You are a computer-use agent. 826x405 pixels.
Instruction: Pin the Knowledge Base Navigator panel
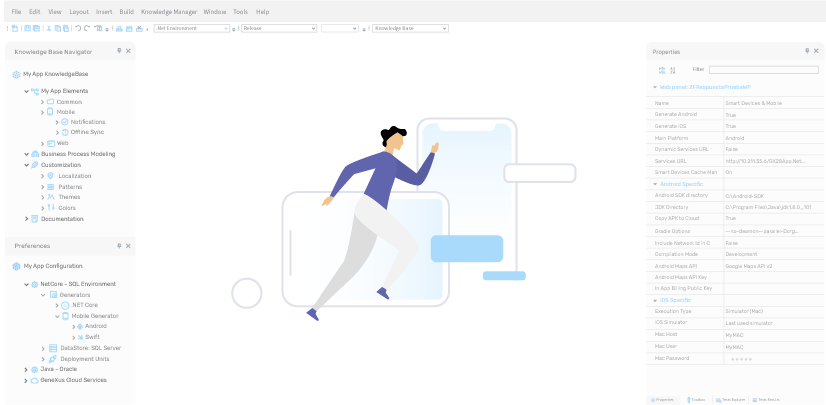(119, 51)
